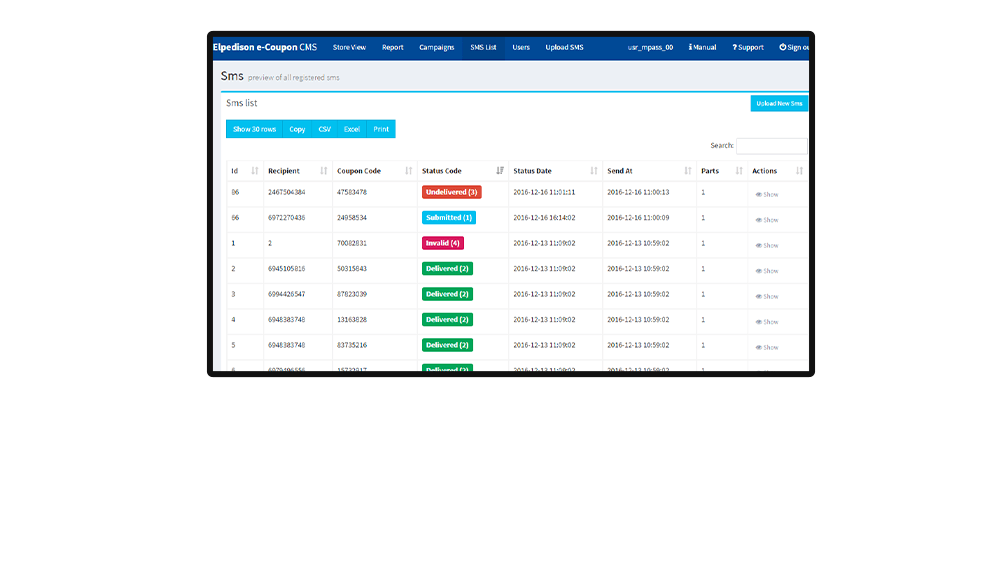The width and height of the screenshot is (1000, 564).
Task: Click the Recipient column header
Action: (x=284, y=171)
